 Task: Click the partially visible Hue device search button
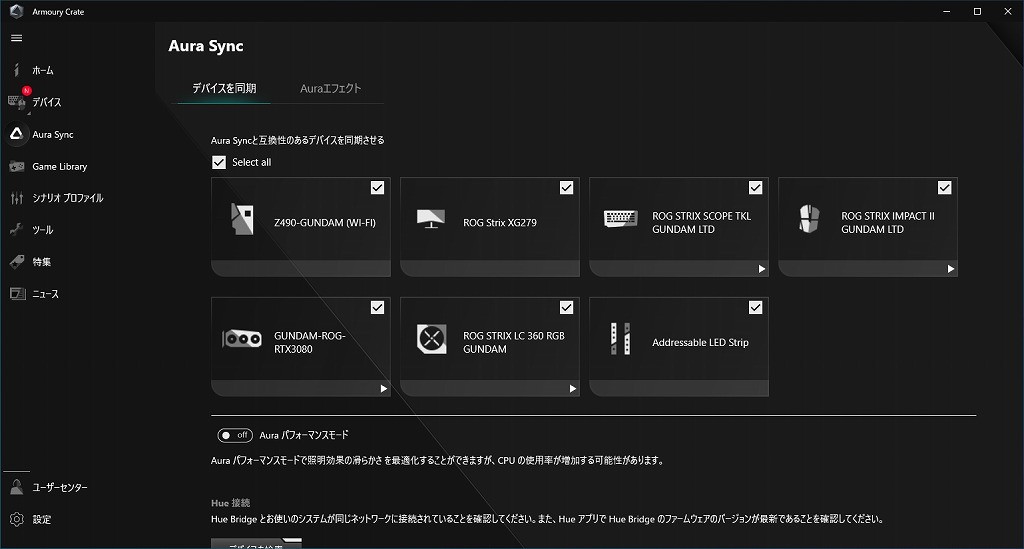pos(256,544)
